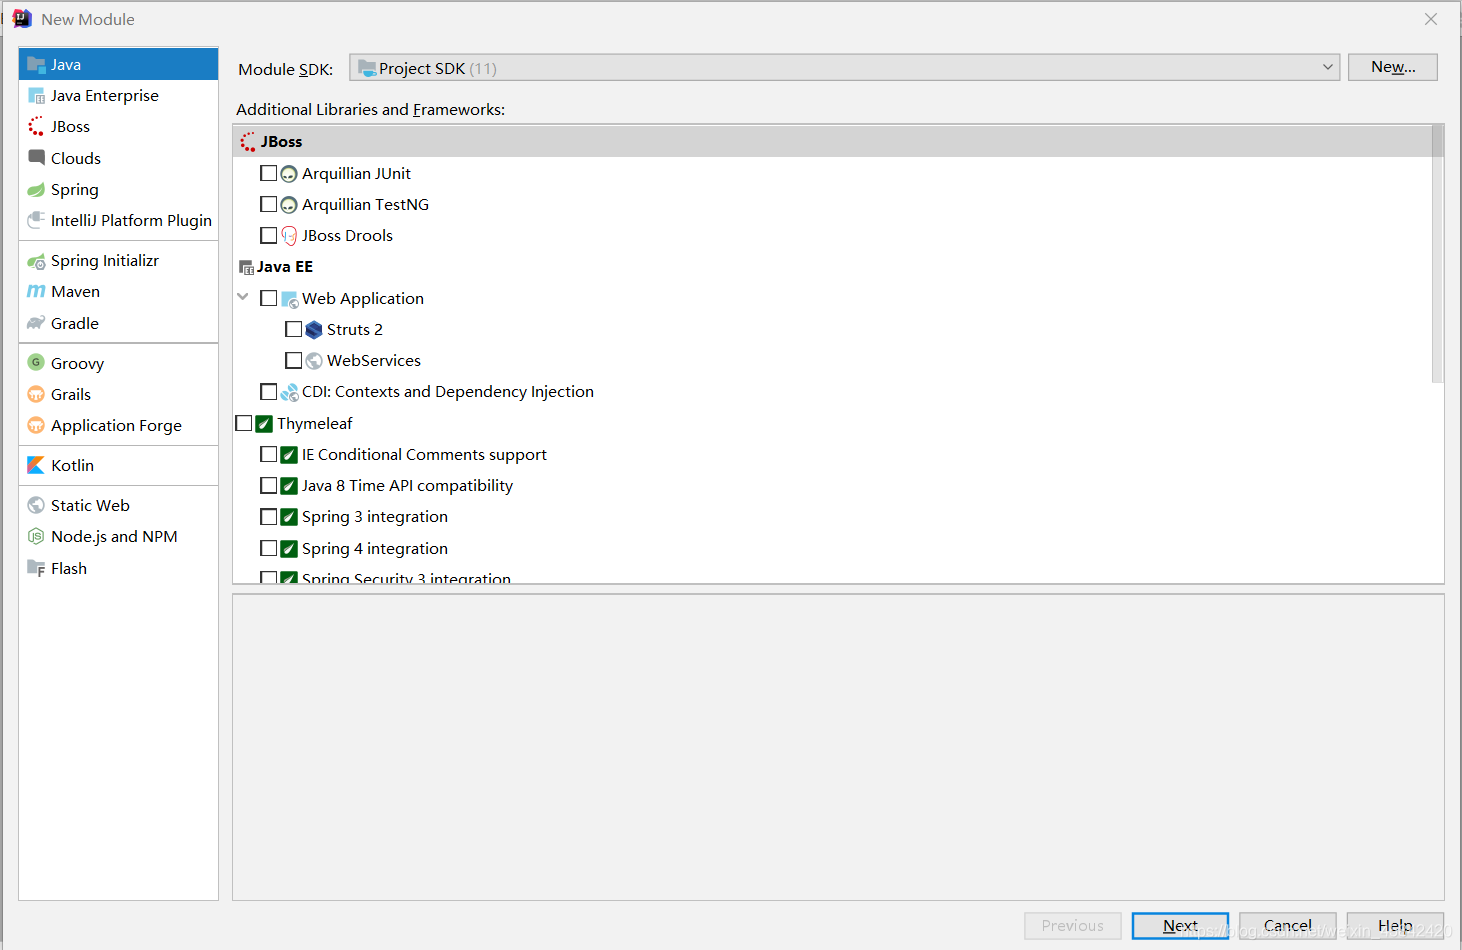1462x950 pixels.
Task: Enable CDI Contexts and Dependency Injection checkbox
Action: 268,391
